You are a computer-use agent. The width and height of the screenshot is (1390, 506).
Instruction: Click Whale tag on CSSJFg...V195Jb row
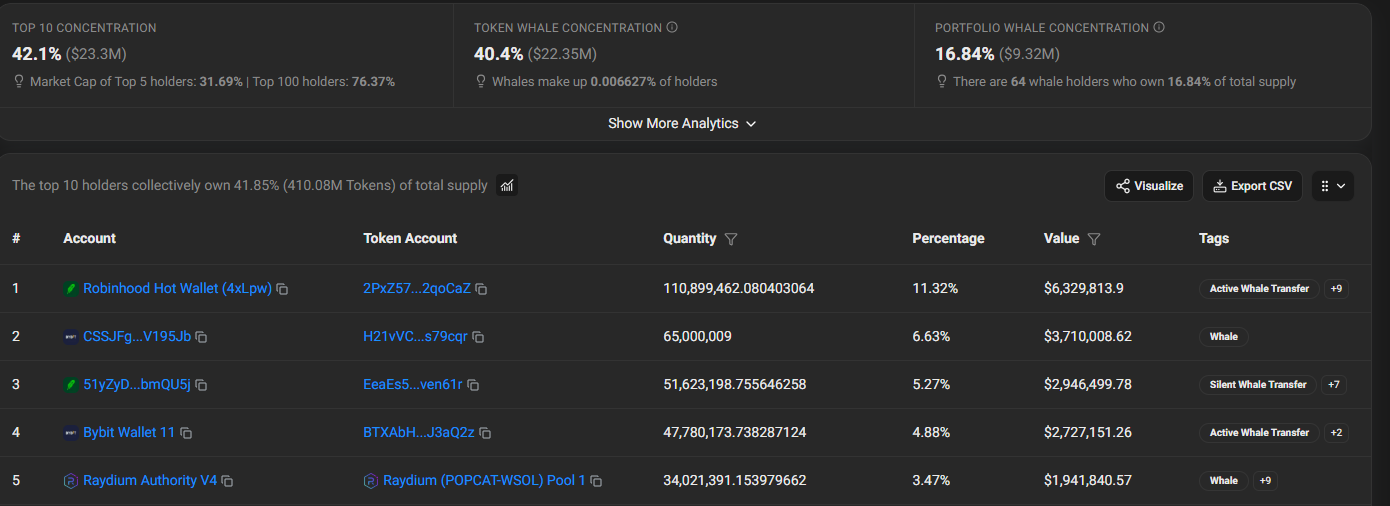point(1223,337)
